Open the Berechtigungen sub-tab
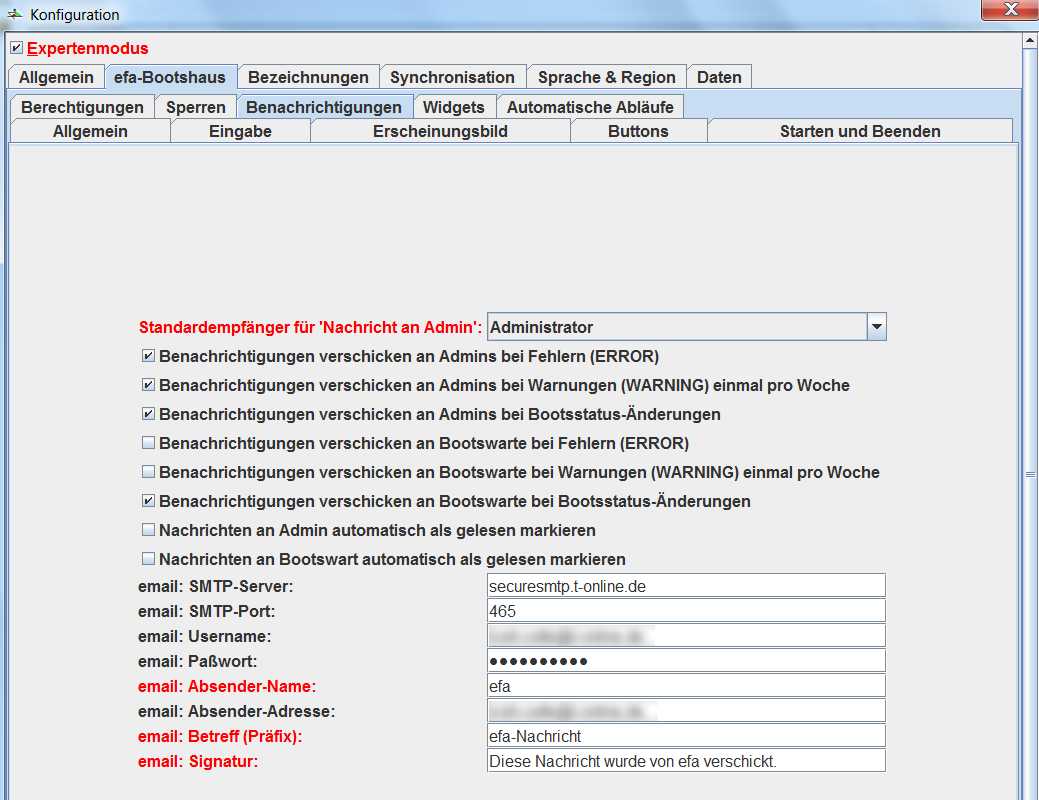Viewport: 1039px width, 800px height. (82, 107)
